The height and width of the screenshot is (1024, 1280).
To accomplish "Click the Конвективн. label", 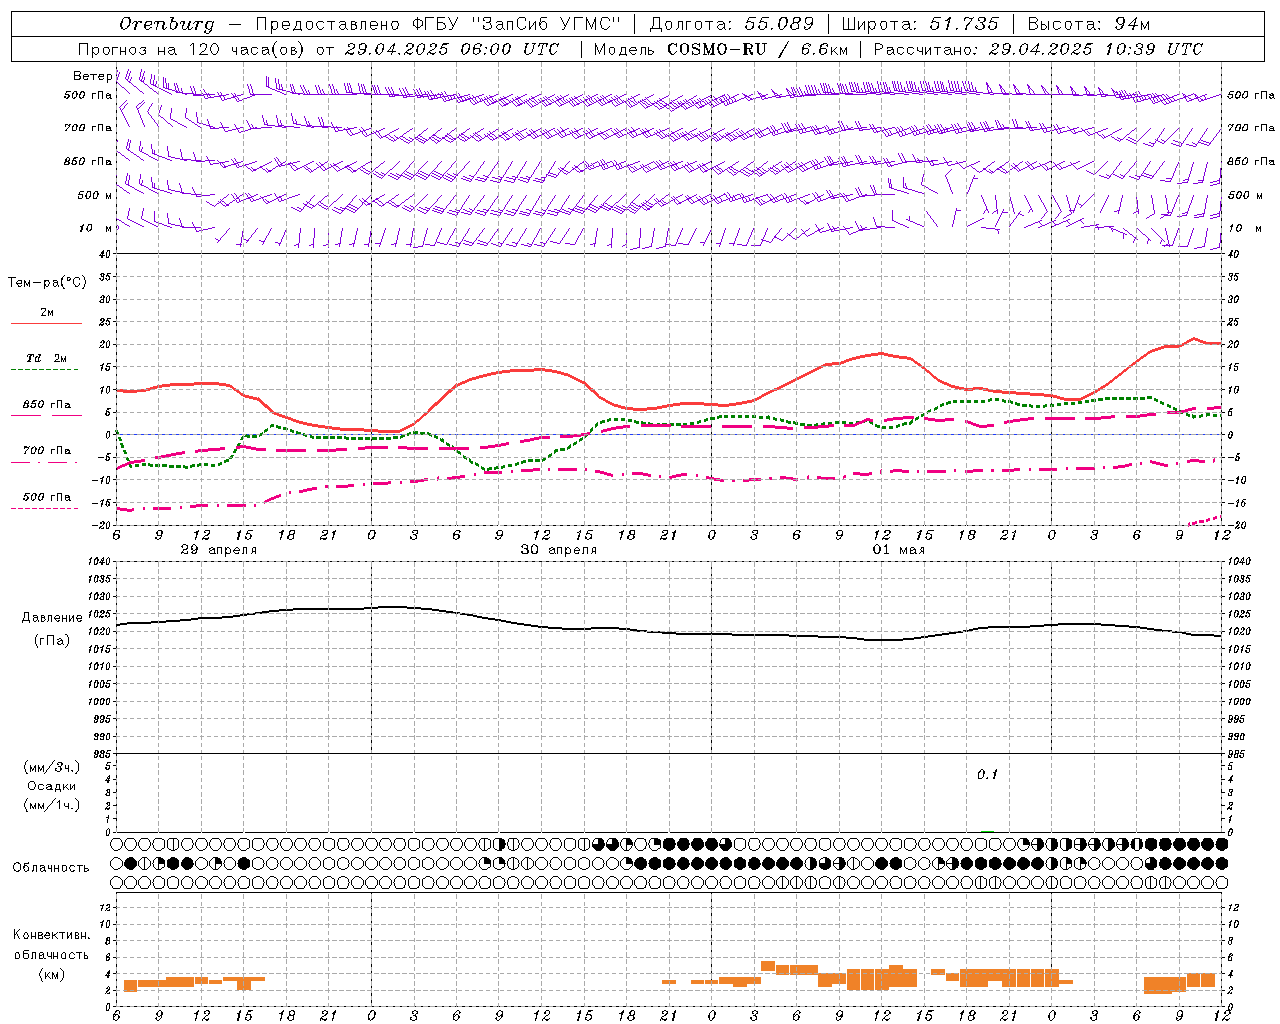I will pos(52,935).
